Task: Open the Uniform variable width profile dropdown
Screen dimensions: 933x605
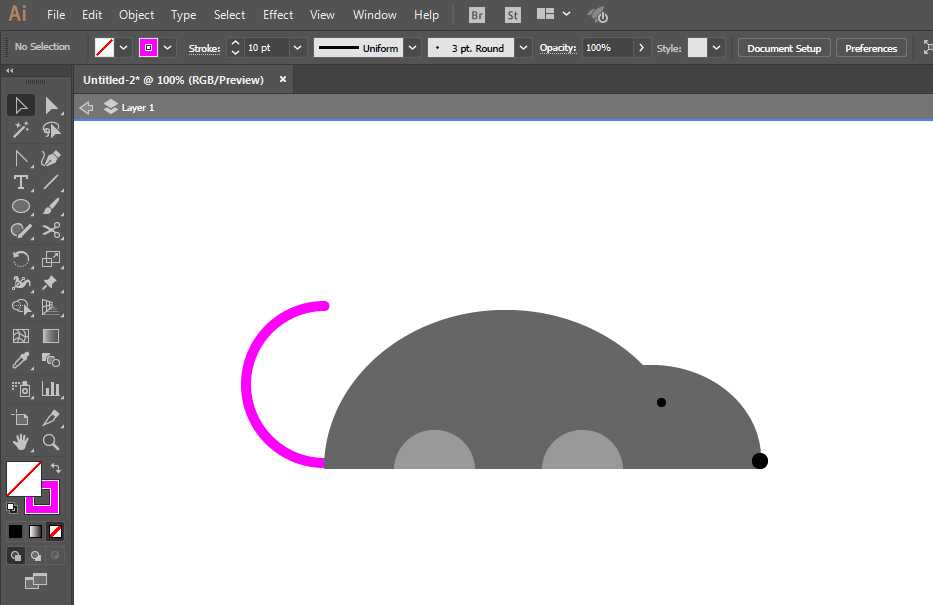Action: pyautogui.click(x=413, y=48)
